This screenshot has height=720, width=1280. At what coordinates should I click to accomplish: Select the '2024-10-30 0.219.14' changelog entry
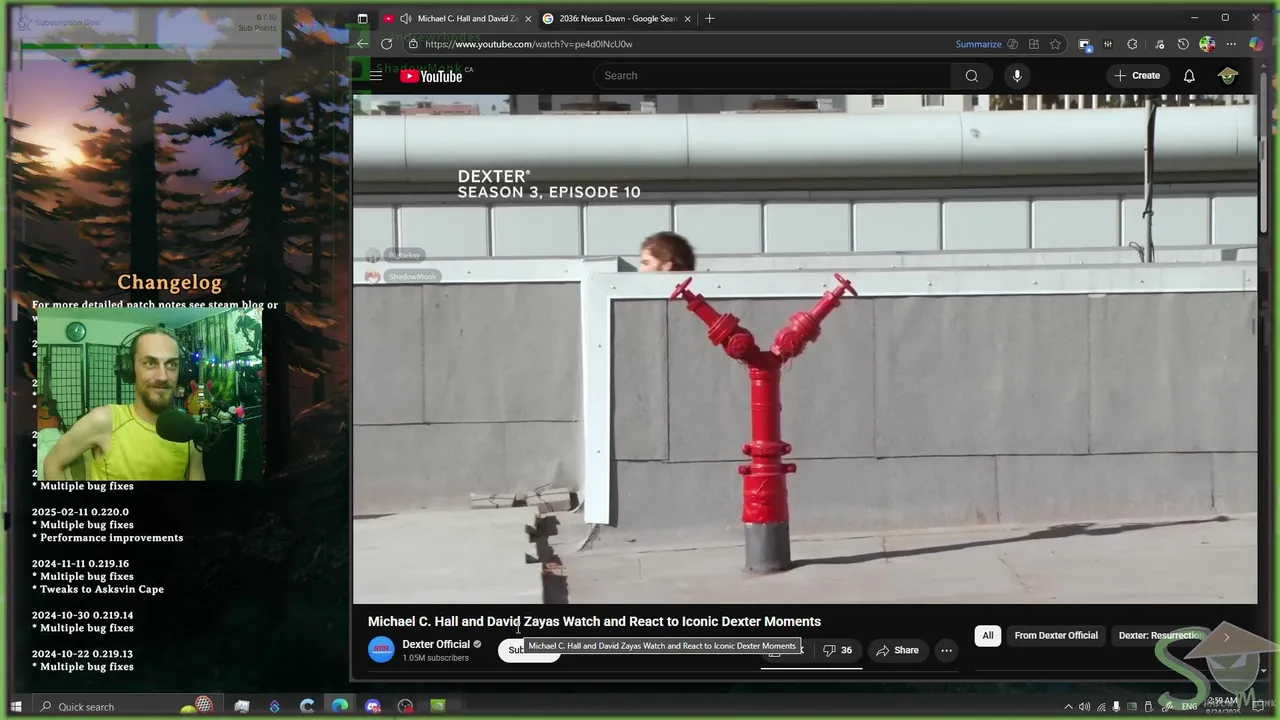click(x=82, y=616)
